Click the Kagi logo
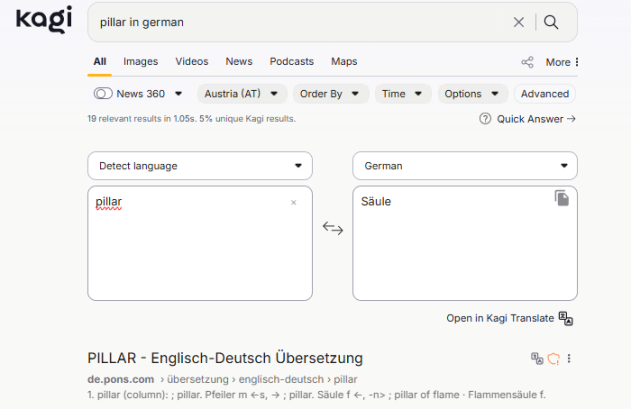631x409 pixels. [43, 20]
